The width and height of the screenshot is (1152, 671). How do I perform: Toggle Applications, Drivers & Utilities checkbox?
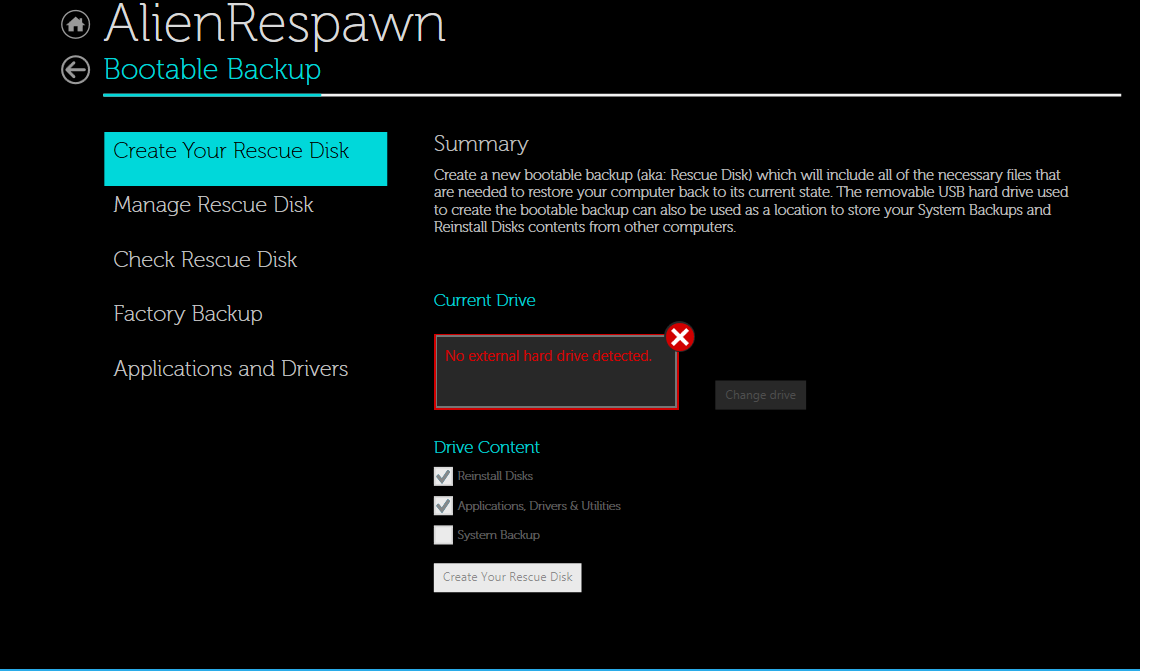pyautogui.click(x=443, y=506)
